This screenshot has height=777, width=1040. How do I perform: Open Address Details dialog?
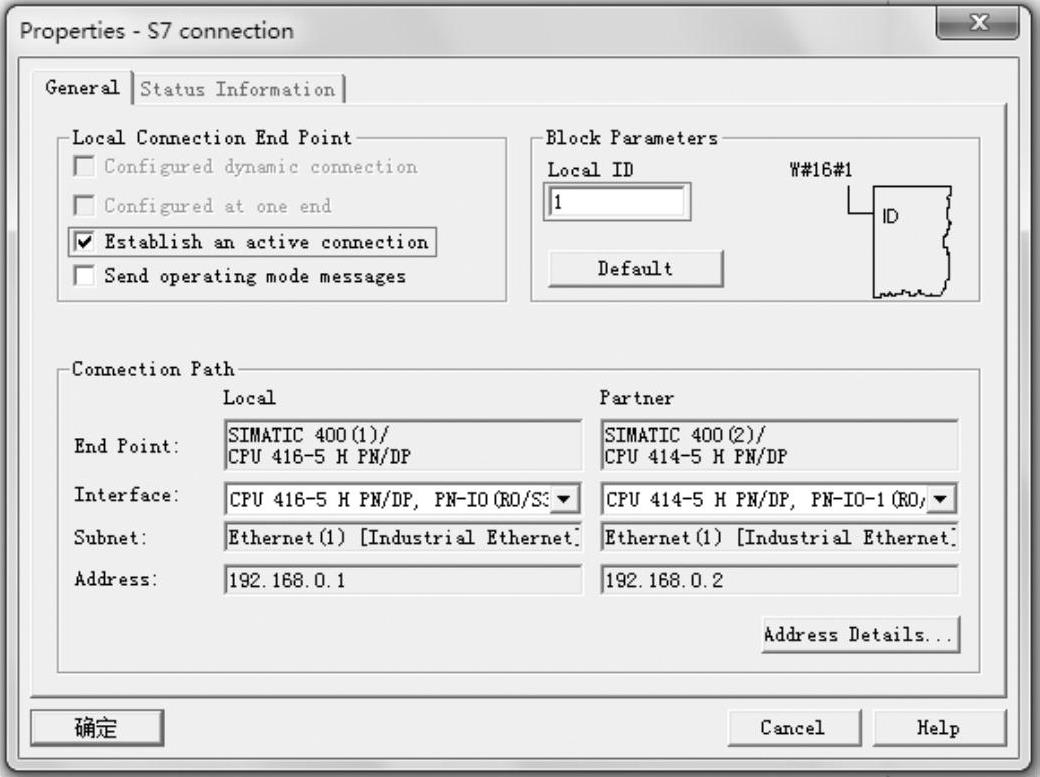pos(860,634)
